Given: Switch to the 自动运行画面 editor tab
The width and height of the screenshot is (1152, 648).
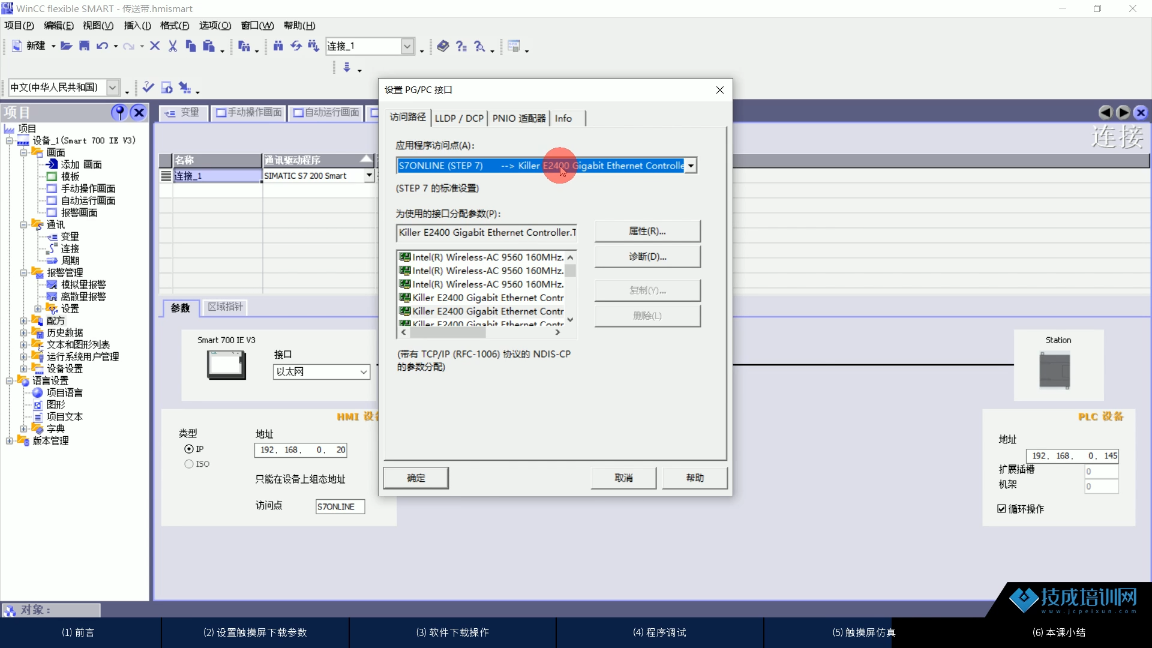Looking at the screenshot, I should [326, 112].
